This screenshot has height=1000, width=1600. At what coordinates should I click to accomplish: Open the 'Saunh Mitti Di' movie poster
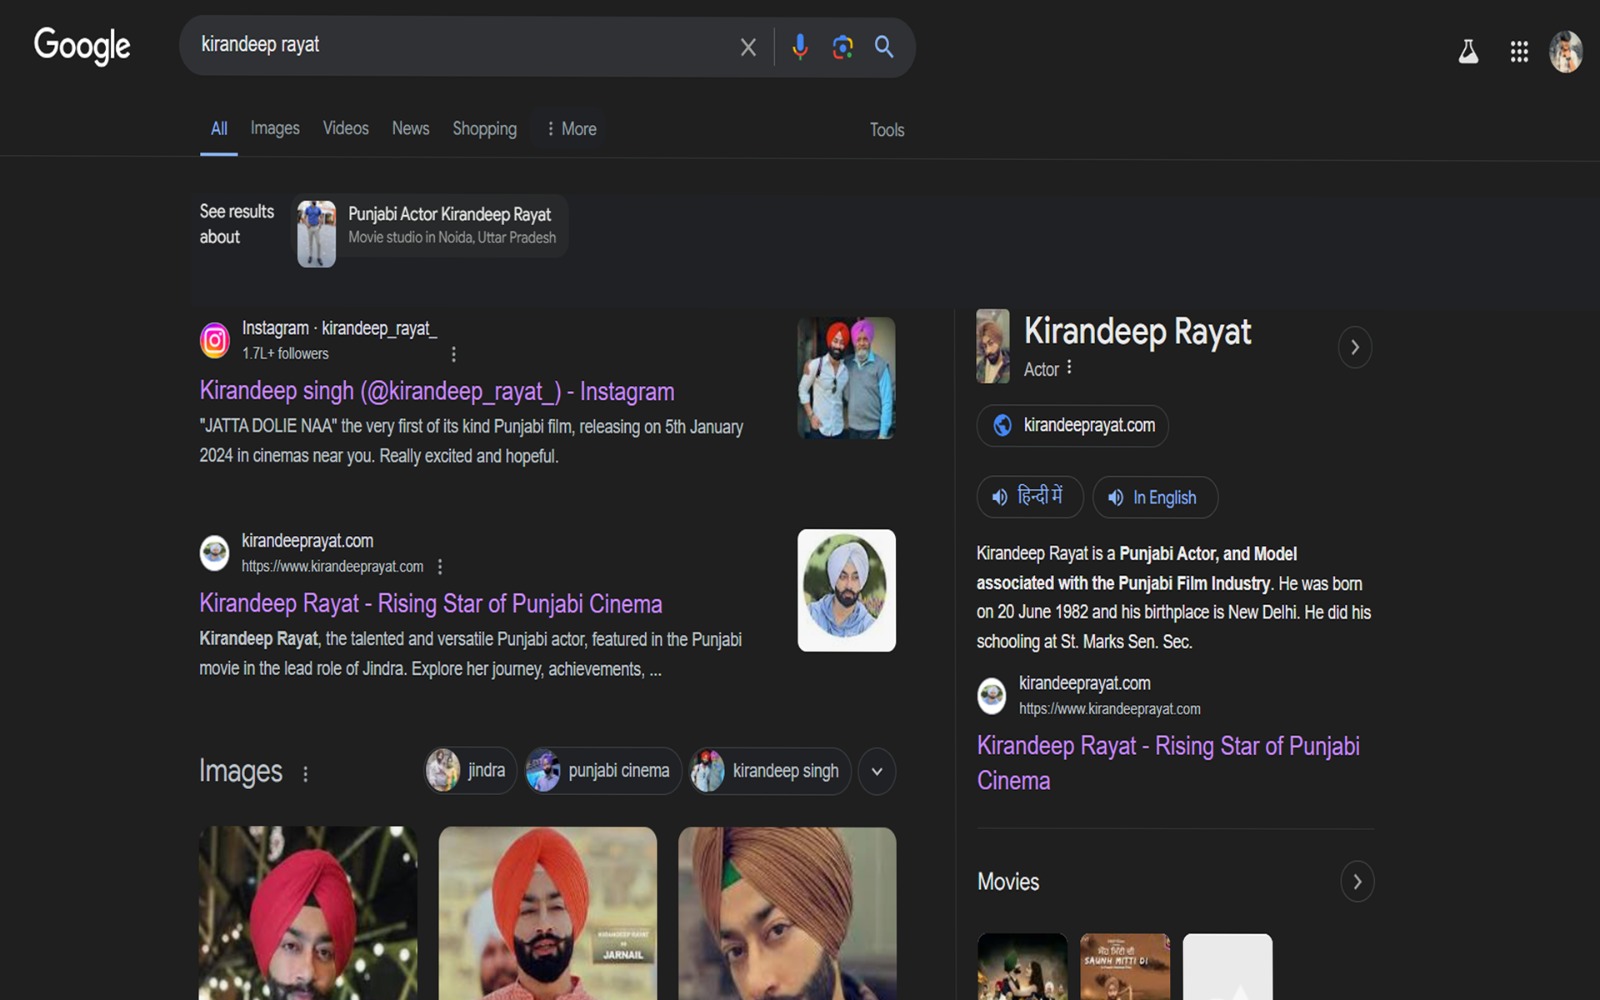click(1125, 967)
